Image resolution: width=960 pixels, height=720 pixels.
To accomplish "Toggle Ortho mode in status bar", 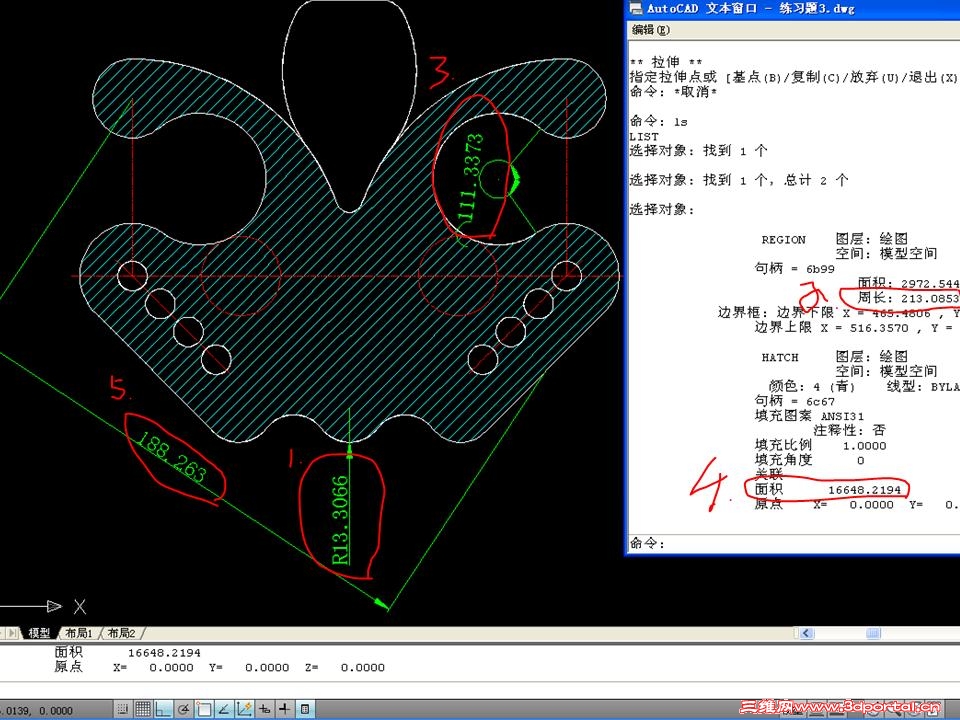I will point(163,709).
